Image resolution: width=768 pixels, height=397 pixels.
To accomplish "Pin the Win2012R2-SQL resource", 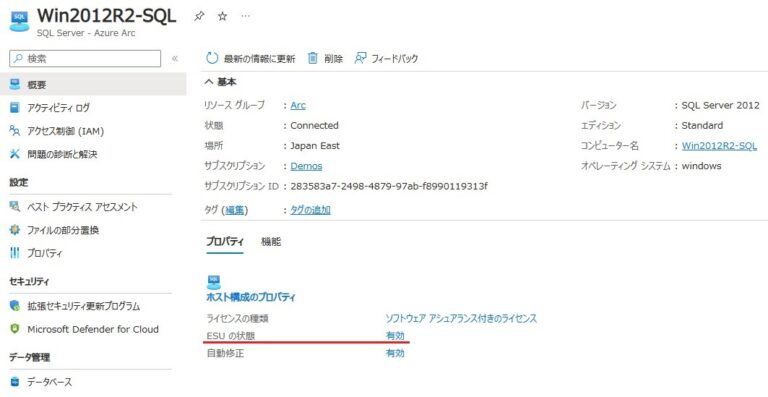I will 199,16.
